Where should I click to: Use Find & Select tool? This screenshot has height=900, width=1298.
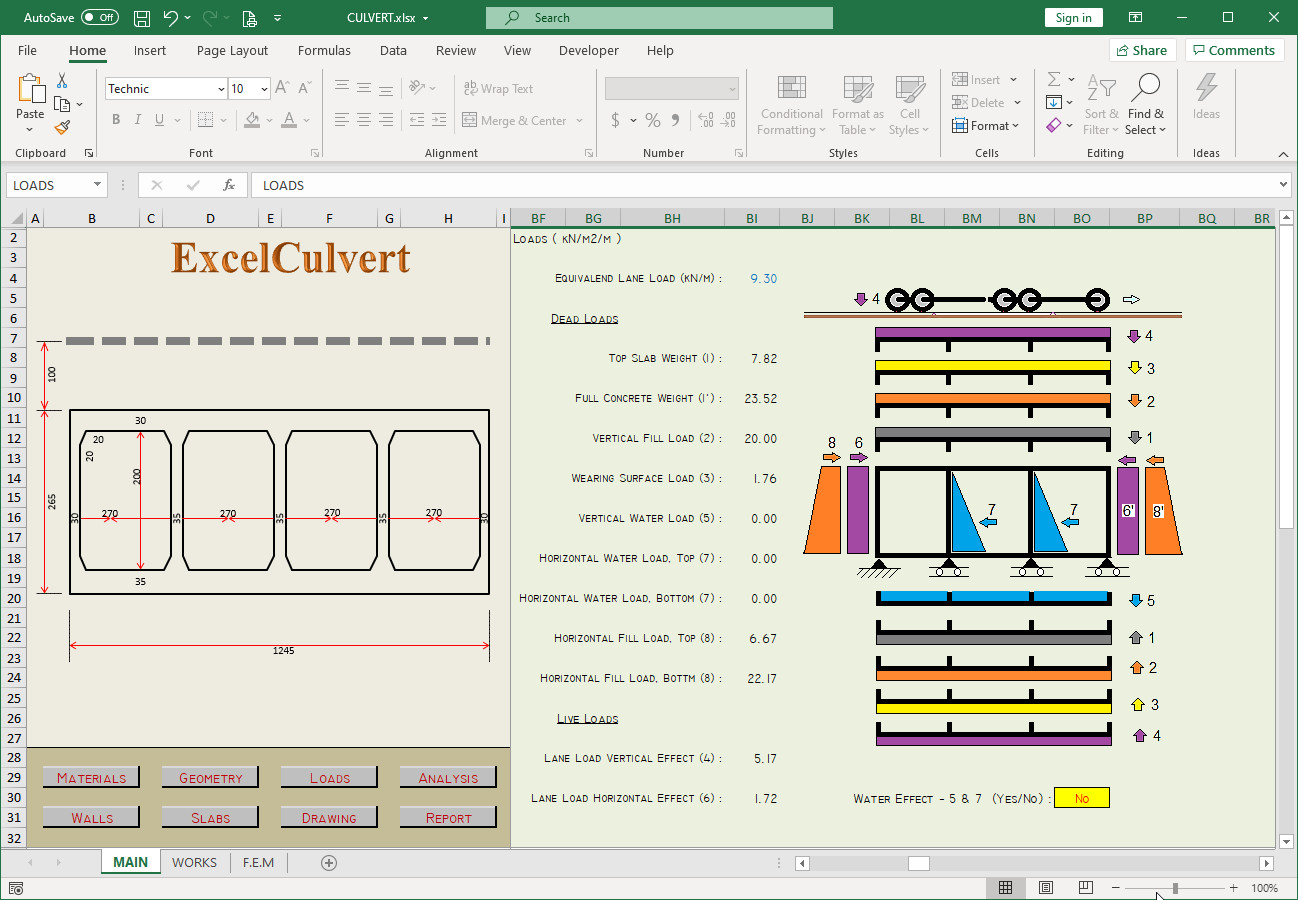1146,105
